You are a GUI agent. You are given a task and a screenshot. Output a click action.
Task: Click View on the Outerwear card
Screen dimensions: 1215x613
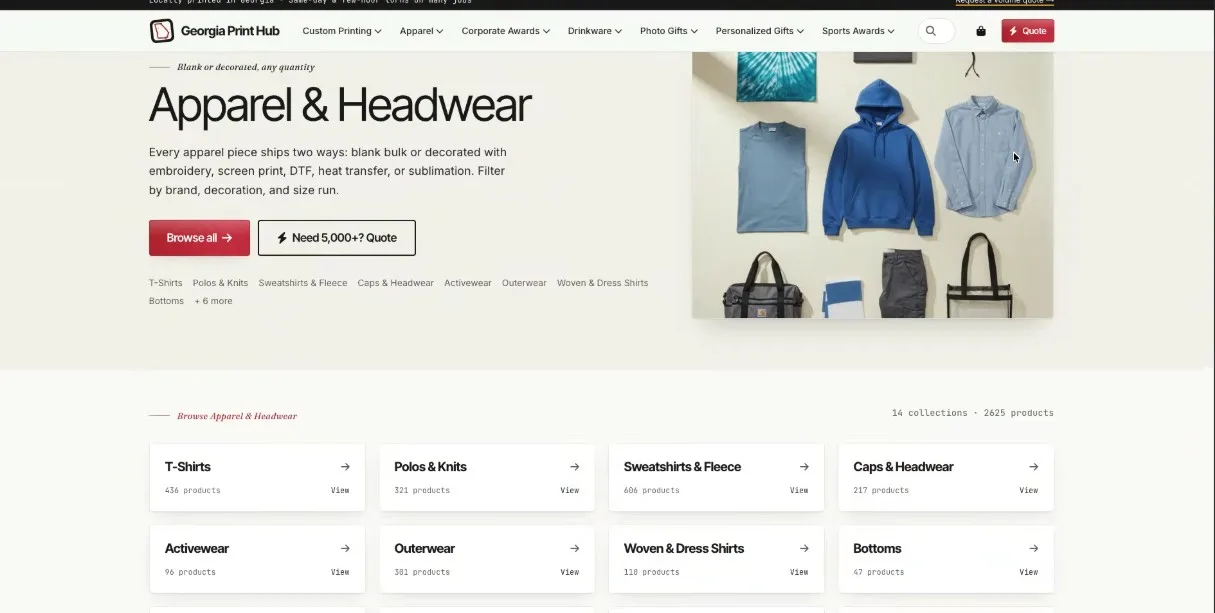(570, 572)
